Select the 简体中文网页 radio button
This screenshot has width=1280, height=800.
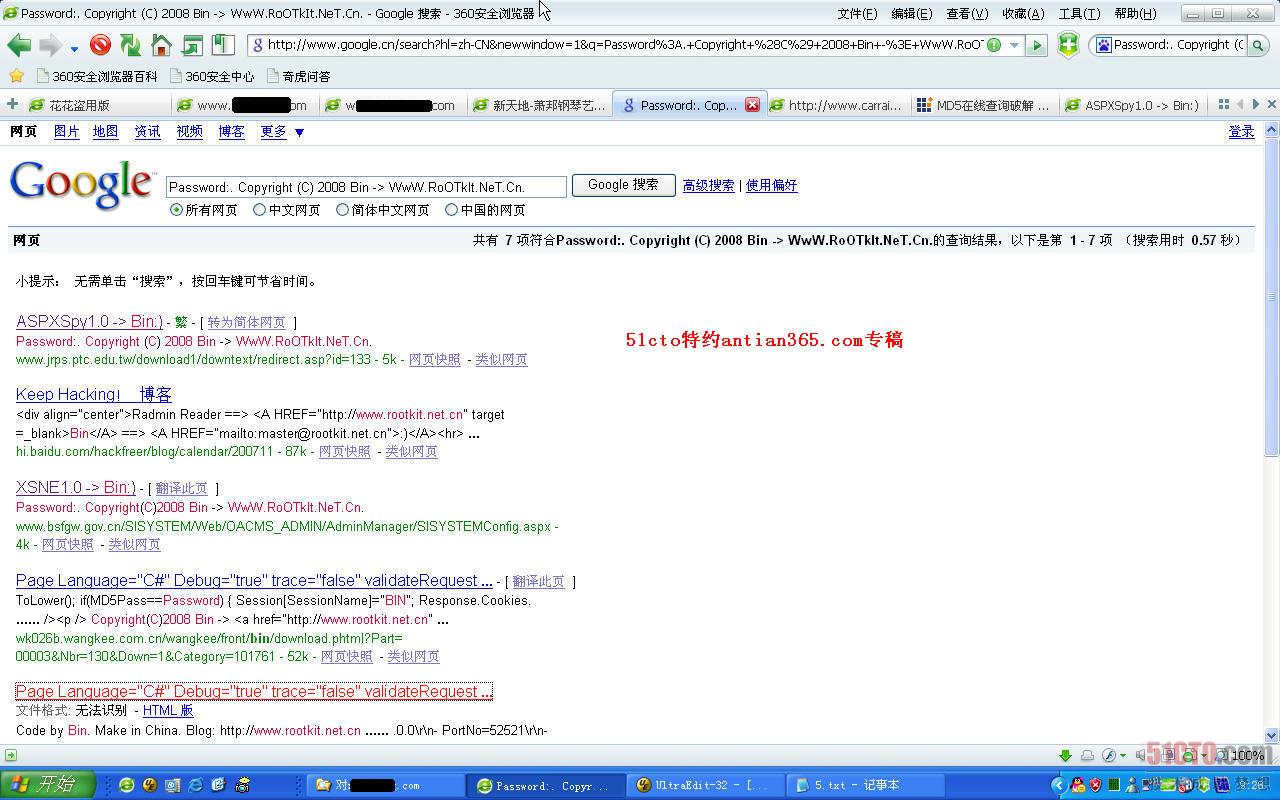click(x=342, y=210)
